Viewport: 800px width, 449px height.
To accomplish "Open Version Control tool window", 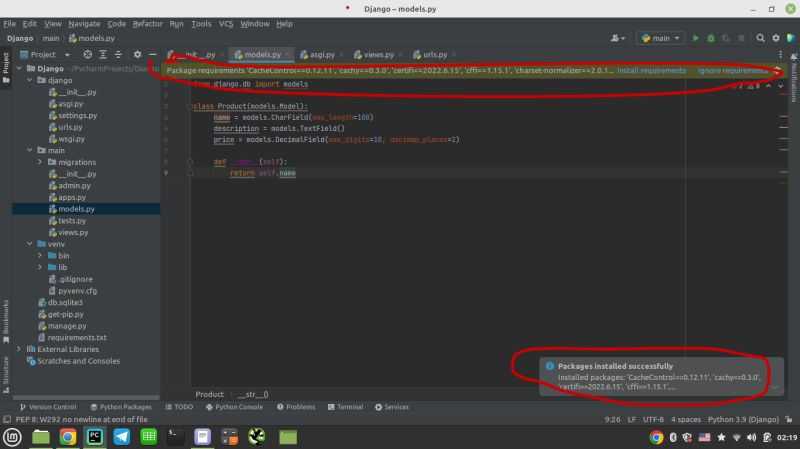I will tap(48, 407).
